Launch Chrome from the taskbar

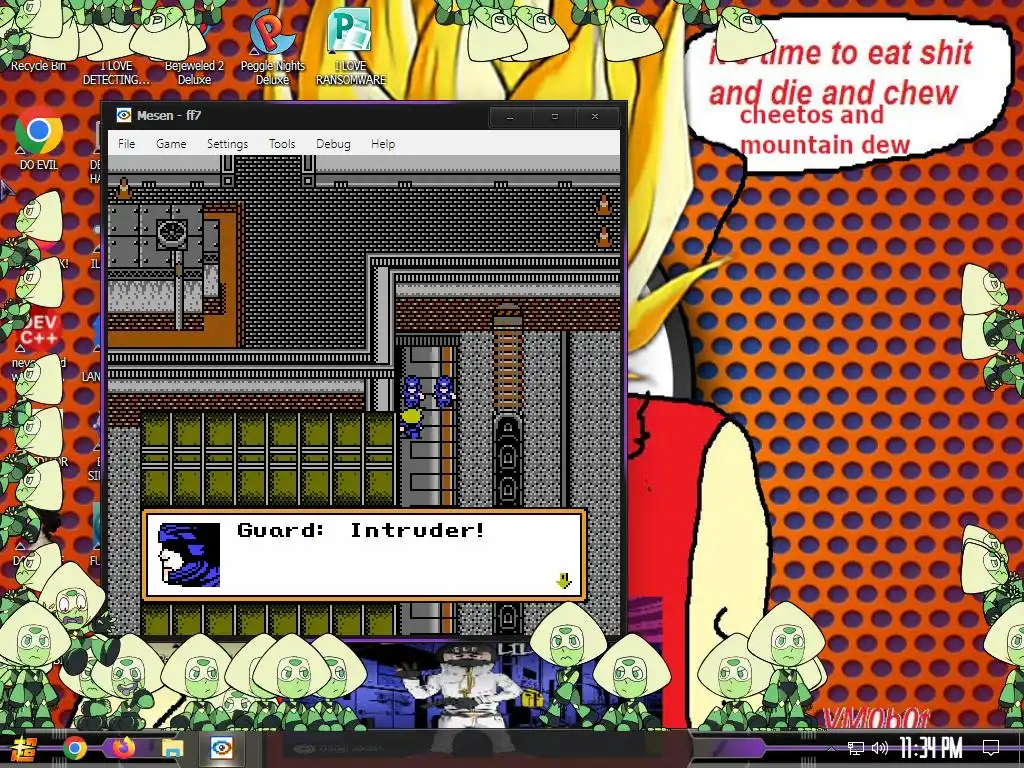point(74,748)
